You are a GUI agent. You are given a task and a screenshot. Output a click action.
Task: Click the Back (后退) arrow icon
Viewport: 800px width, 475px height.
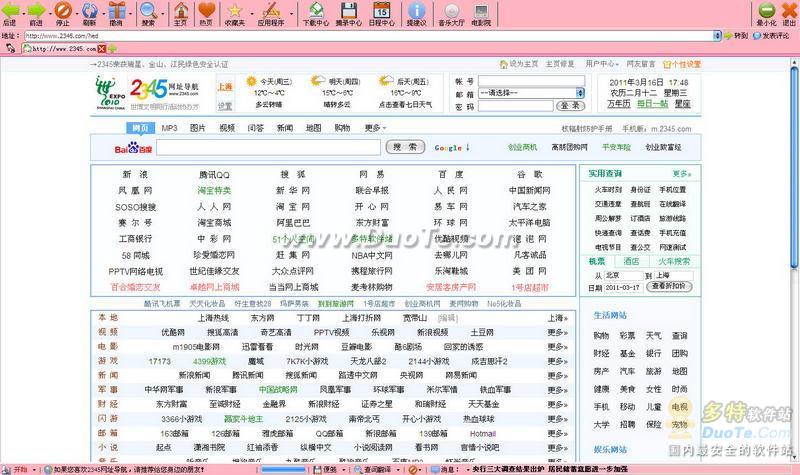point(10,10)
